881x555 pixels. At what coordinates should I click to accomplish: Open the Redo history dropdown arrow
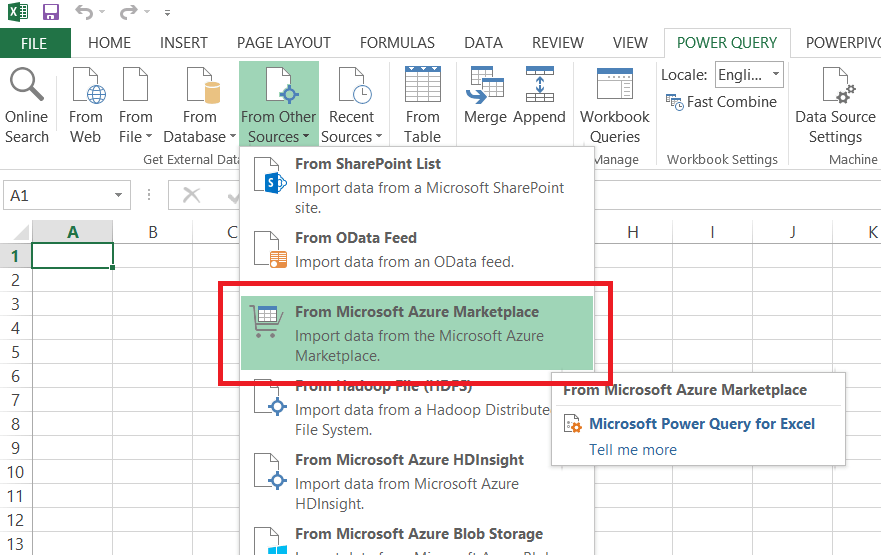[x=147, y=12]
